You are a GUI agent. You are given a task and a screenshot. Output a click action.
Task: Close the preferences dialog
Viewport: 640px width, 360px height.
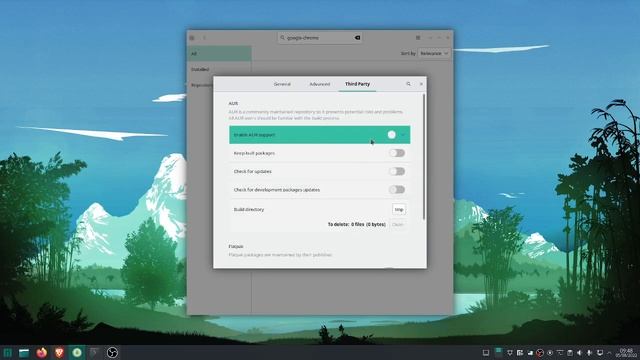coord(421,84)
